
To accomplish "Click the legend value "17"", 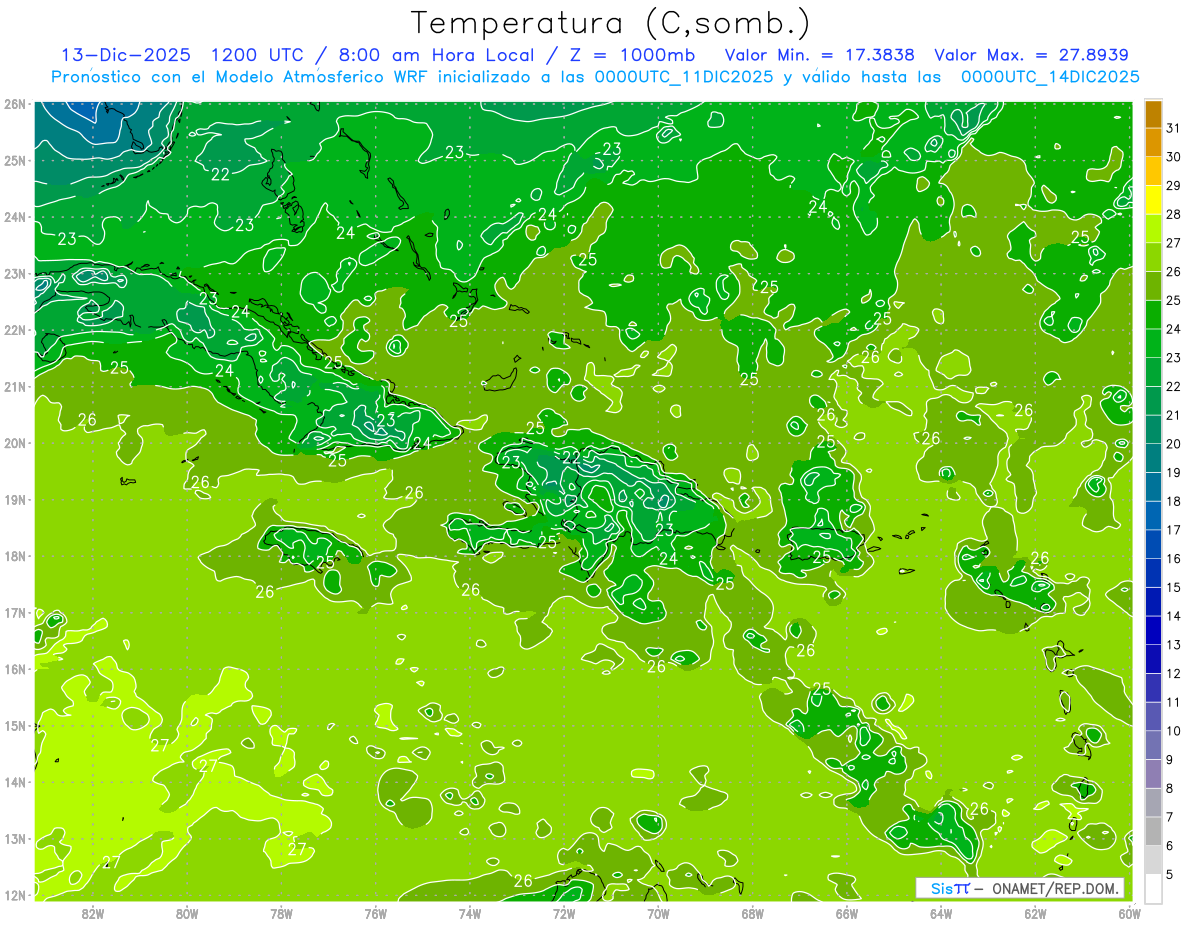I will (1174, 530).
